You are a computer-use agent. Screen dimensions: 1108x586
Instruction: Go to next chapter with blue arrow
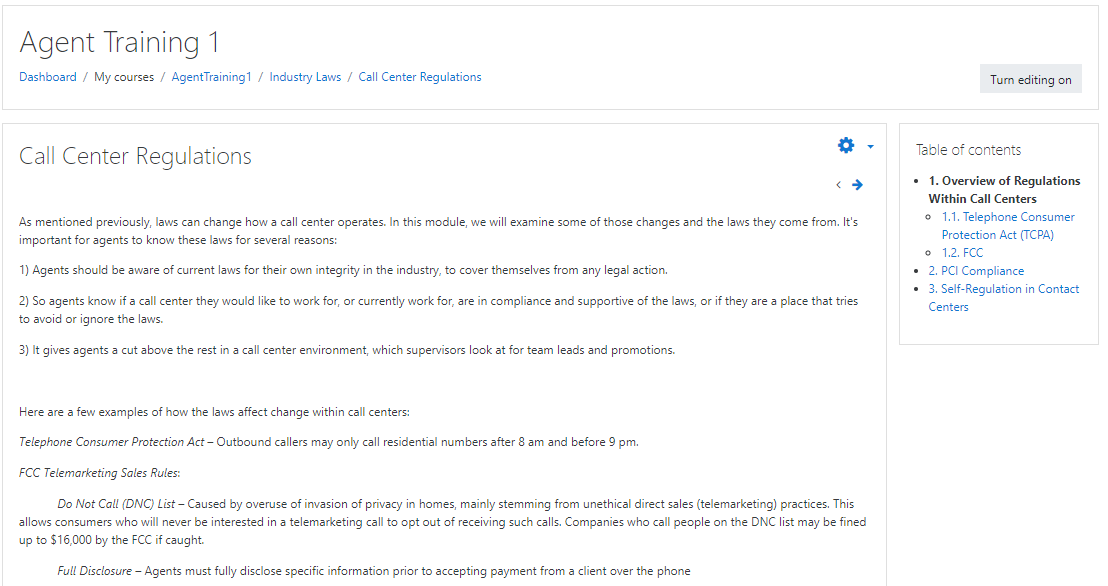coord(857,185)
